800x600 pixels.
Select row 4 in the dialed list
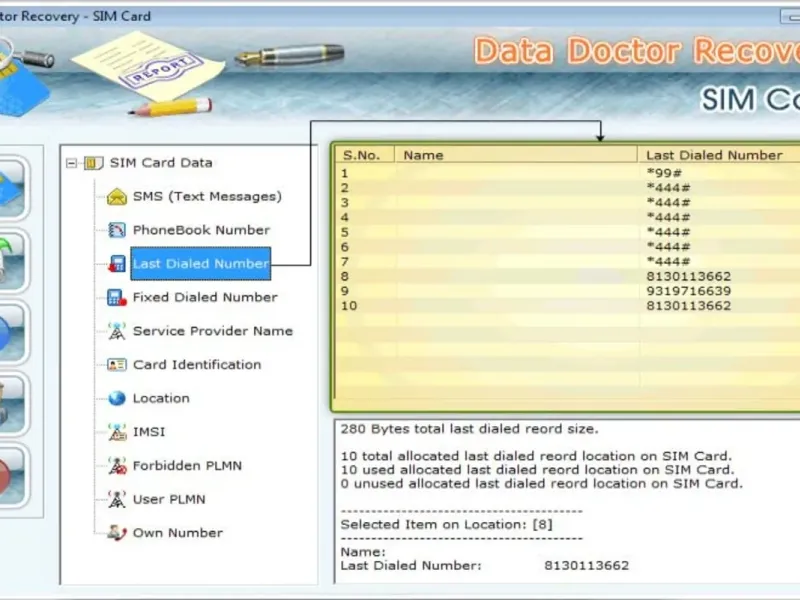pyautogui.click(x=568, y=217)
